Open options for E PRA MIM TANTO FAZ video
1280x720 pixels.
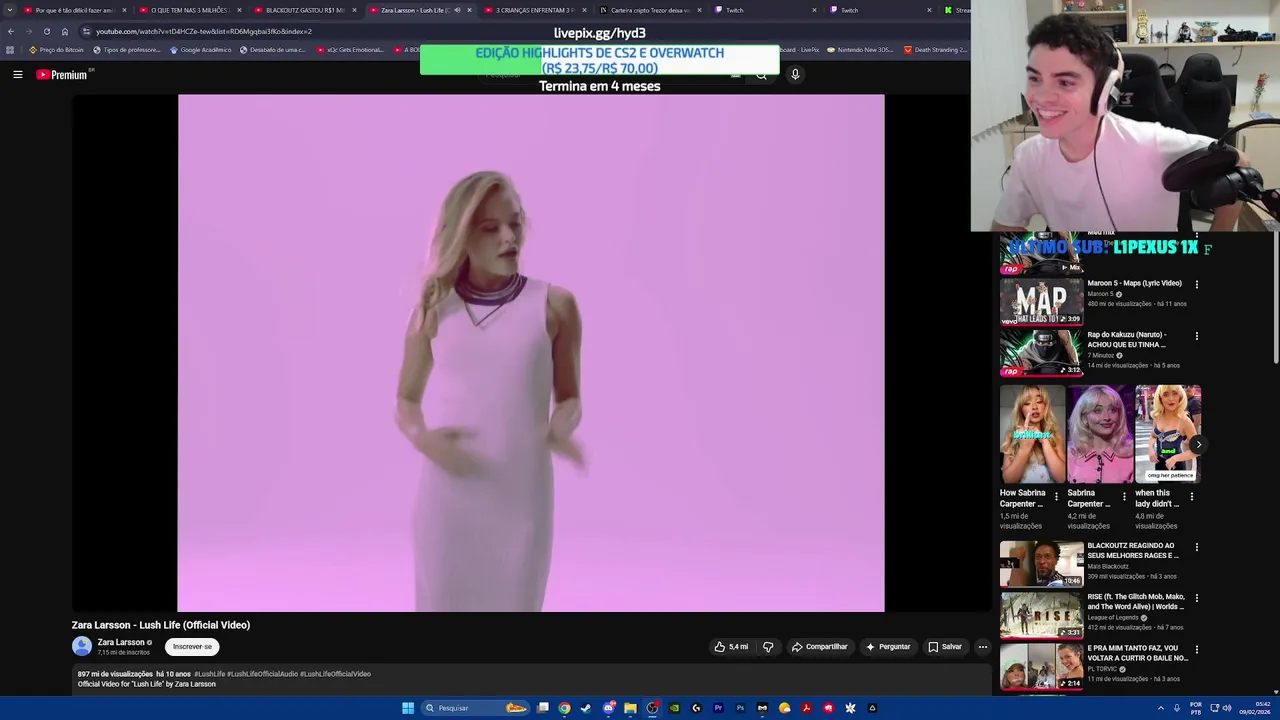click(x=1196, y=649)
